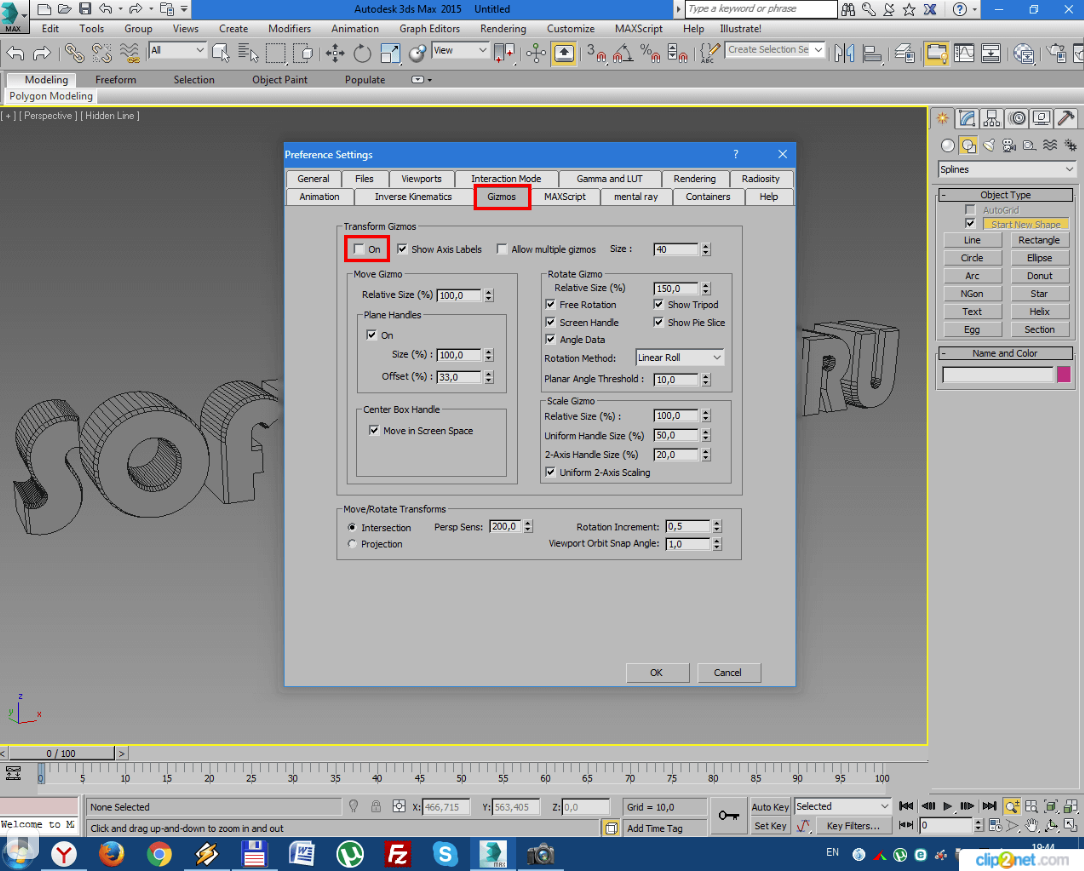
Task: Open the Modify panel tab
Action: pyautogui.click(x=967, y=119)
